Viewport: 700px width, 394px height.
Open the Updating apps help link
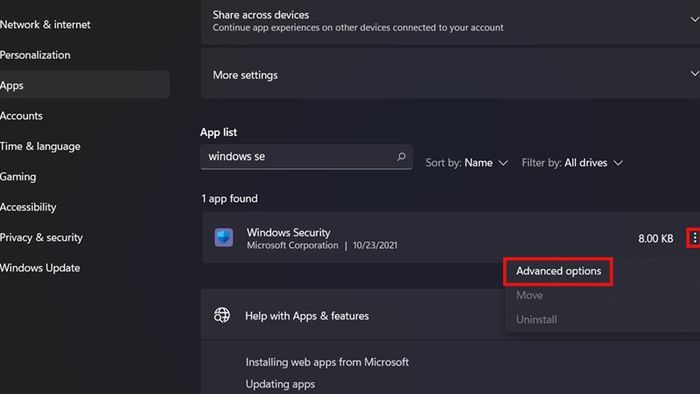pos(280,384)
